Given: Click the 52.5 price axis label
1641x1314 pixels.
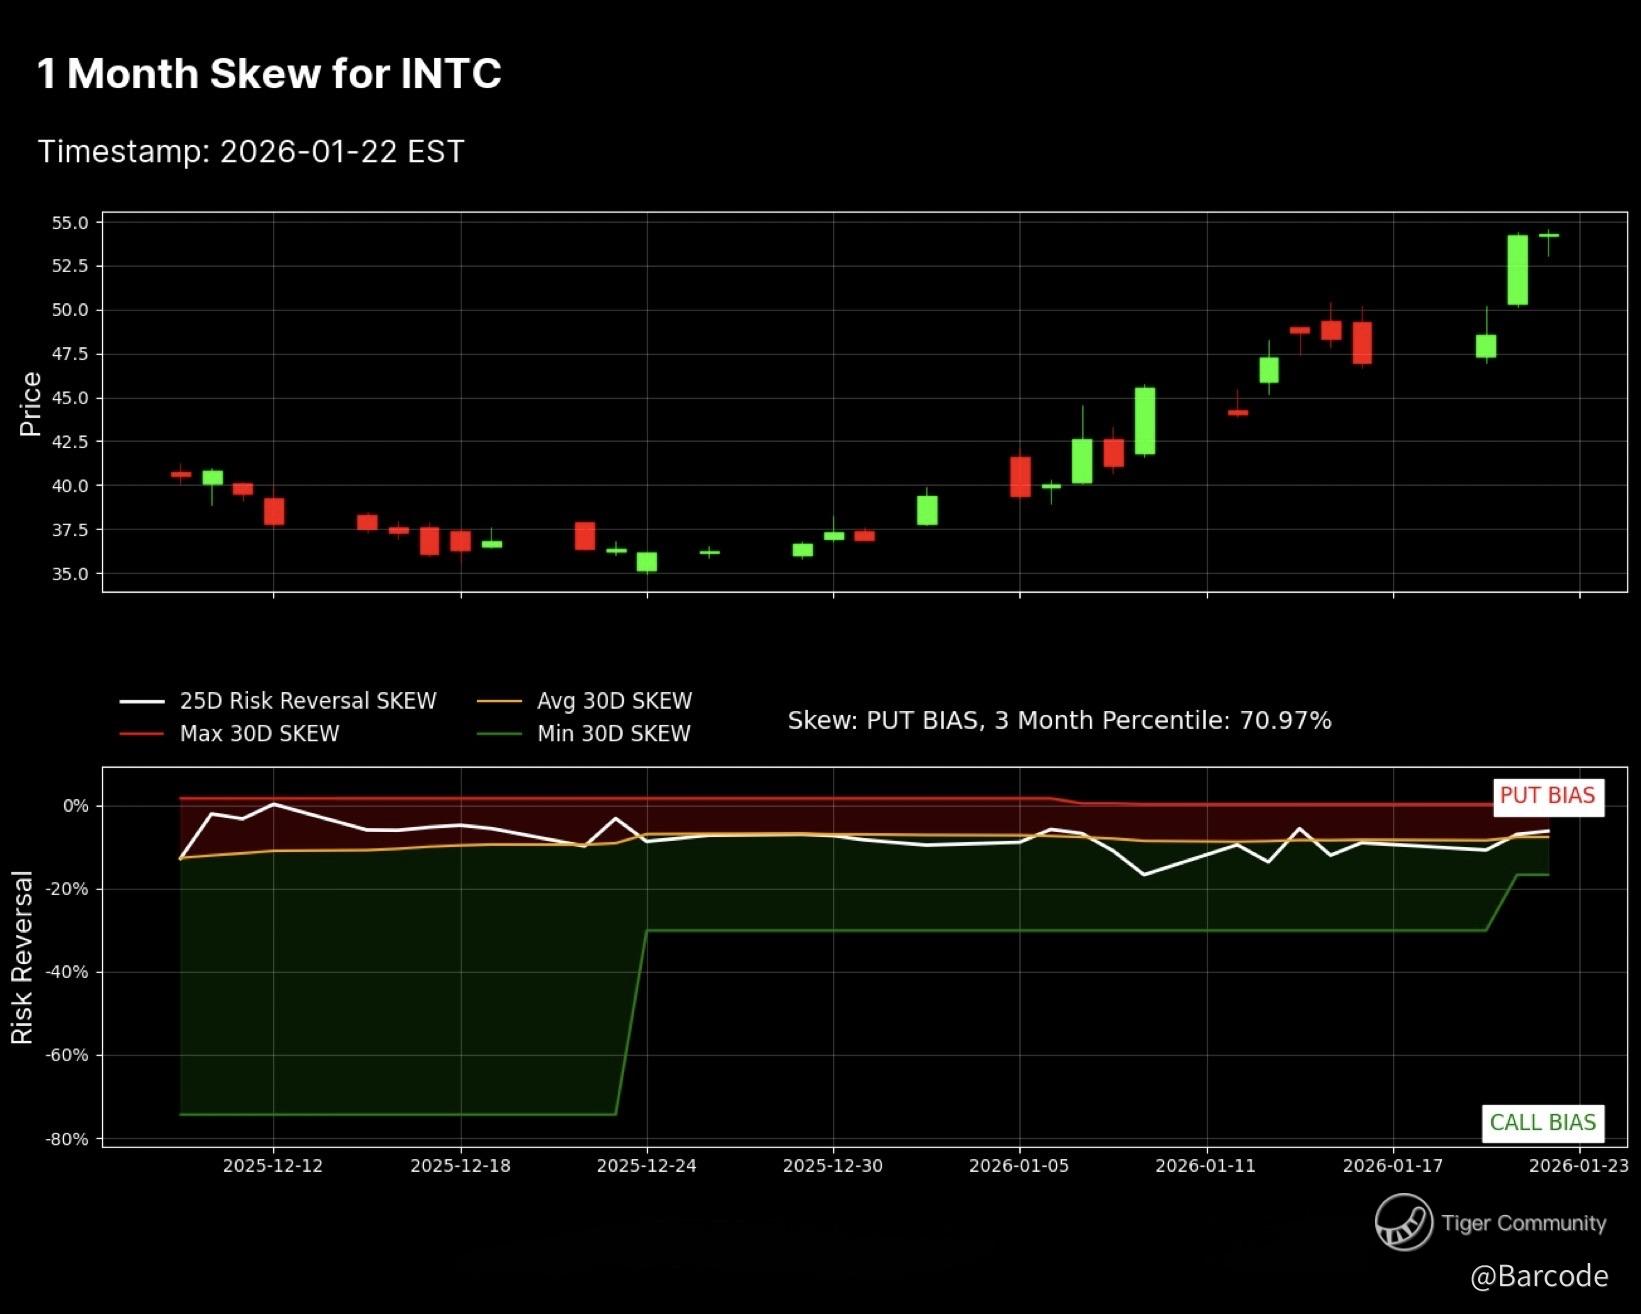Looking at the screenshot, I should [x=70, y=266].
